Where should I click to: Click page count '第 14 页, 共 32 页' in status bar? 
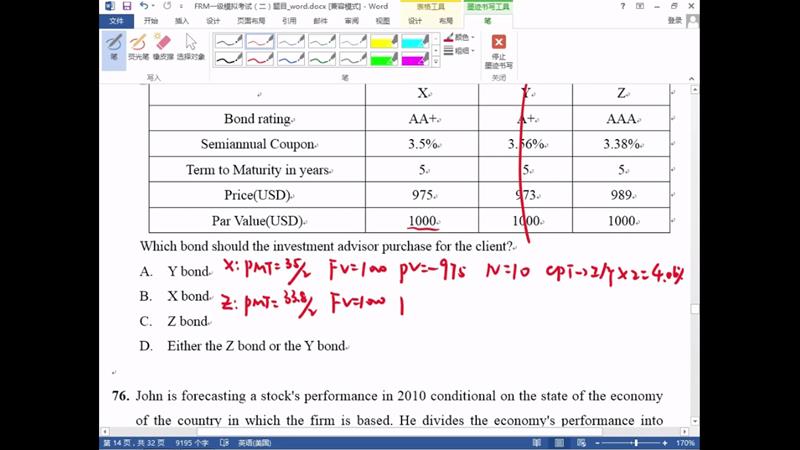pyautogui.click(x=134, y=443)
